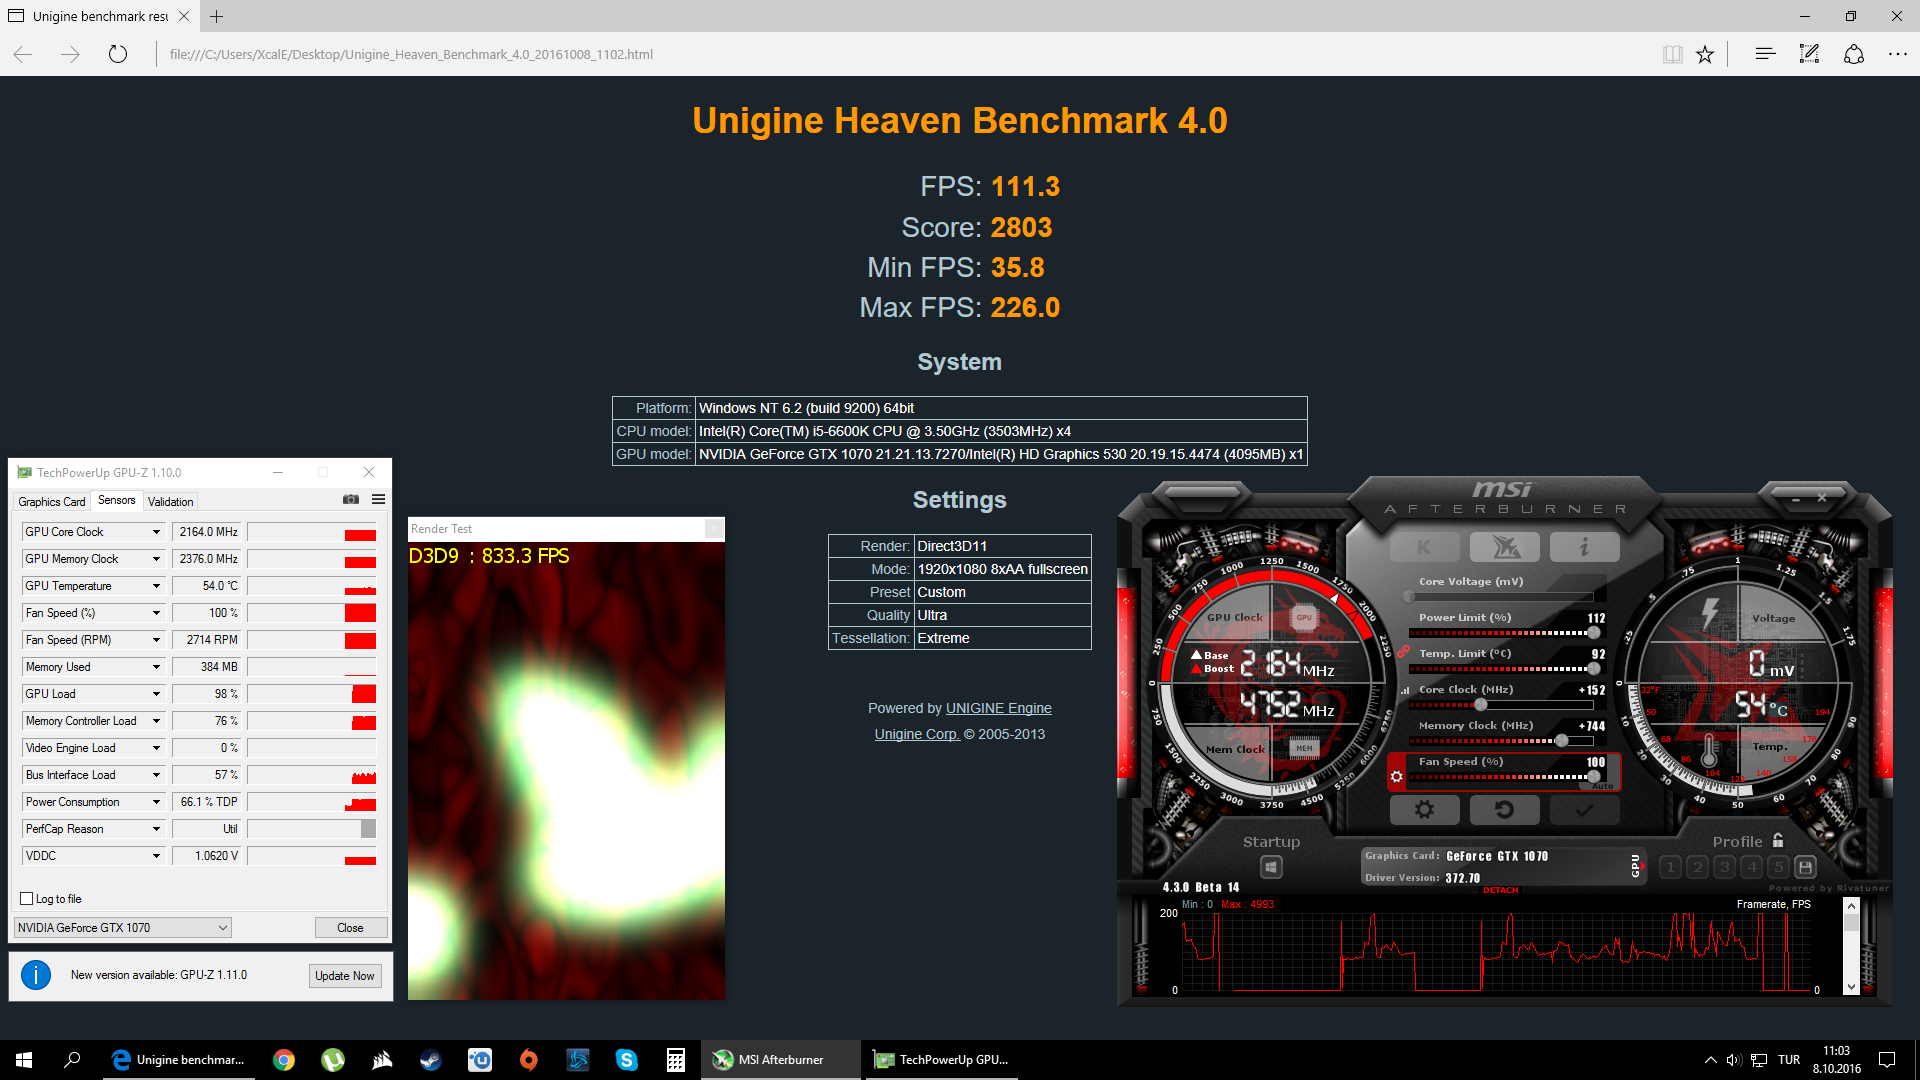Open Origin from the taskbar
Image resolution: width=1920 pixels, height=1080 pixels.
(x=529, y=1060)
